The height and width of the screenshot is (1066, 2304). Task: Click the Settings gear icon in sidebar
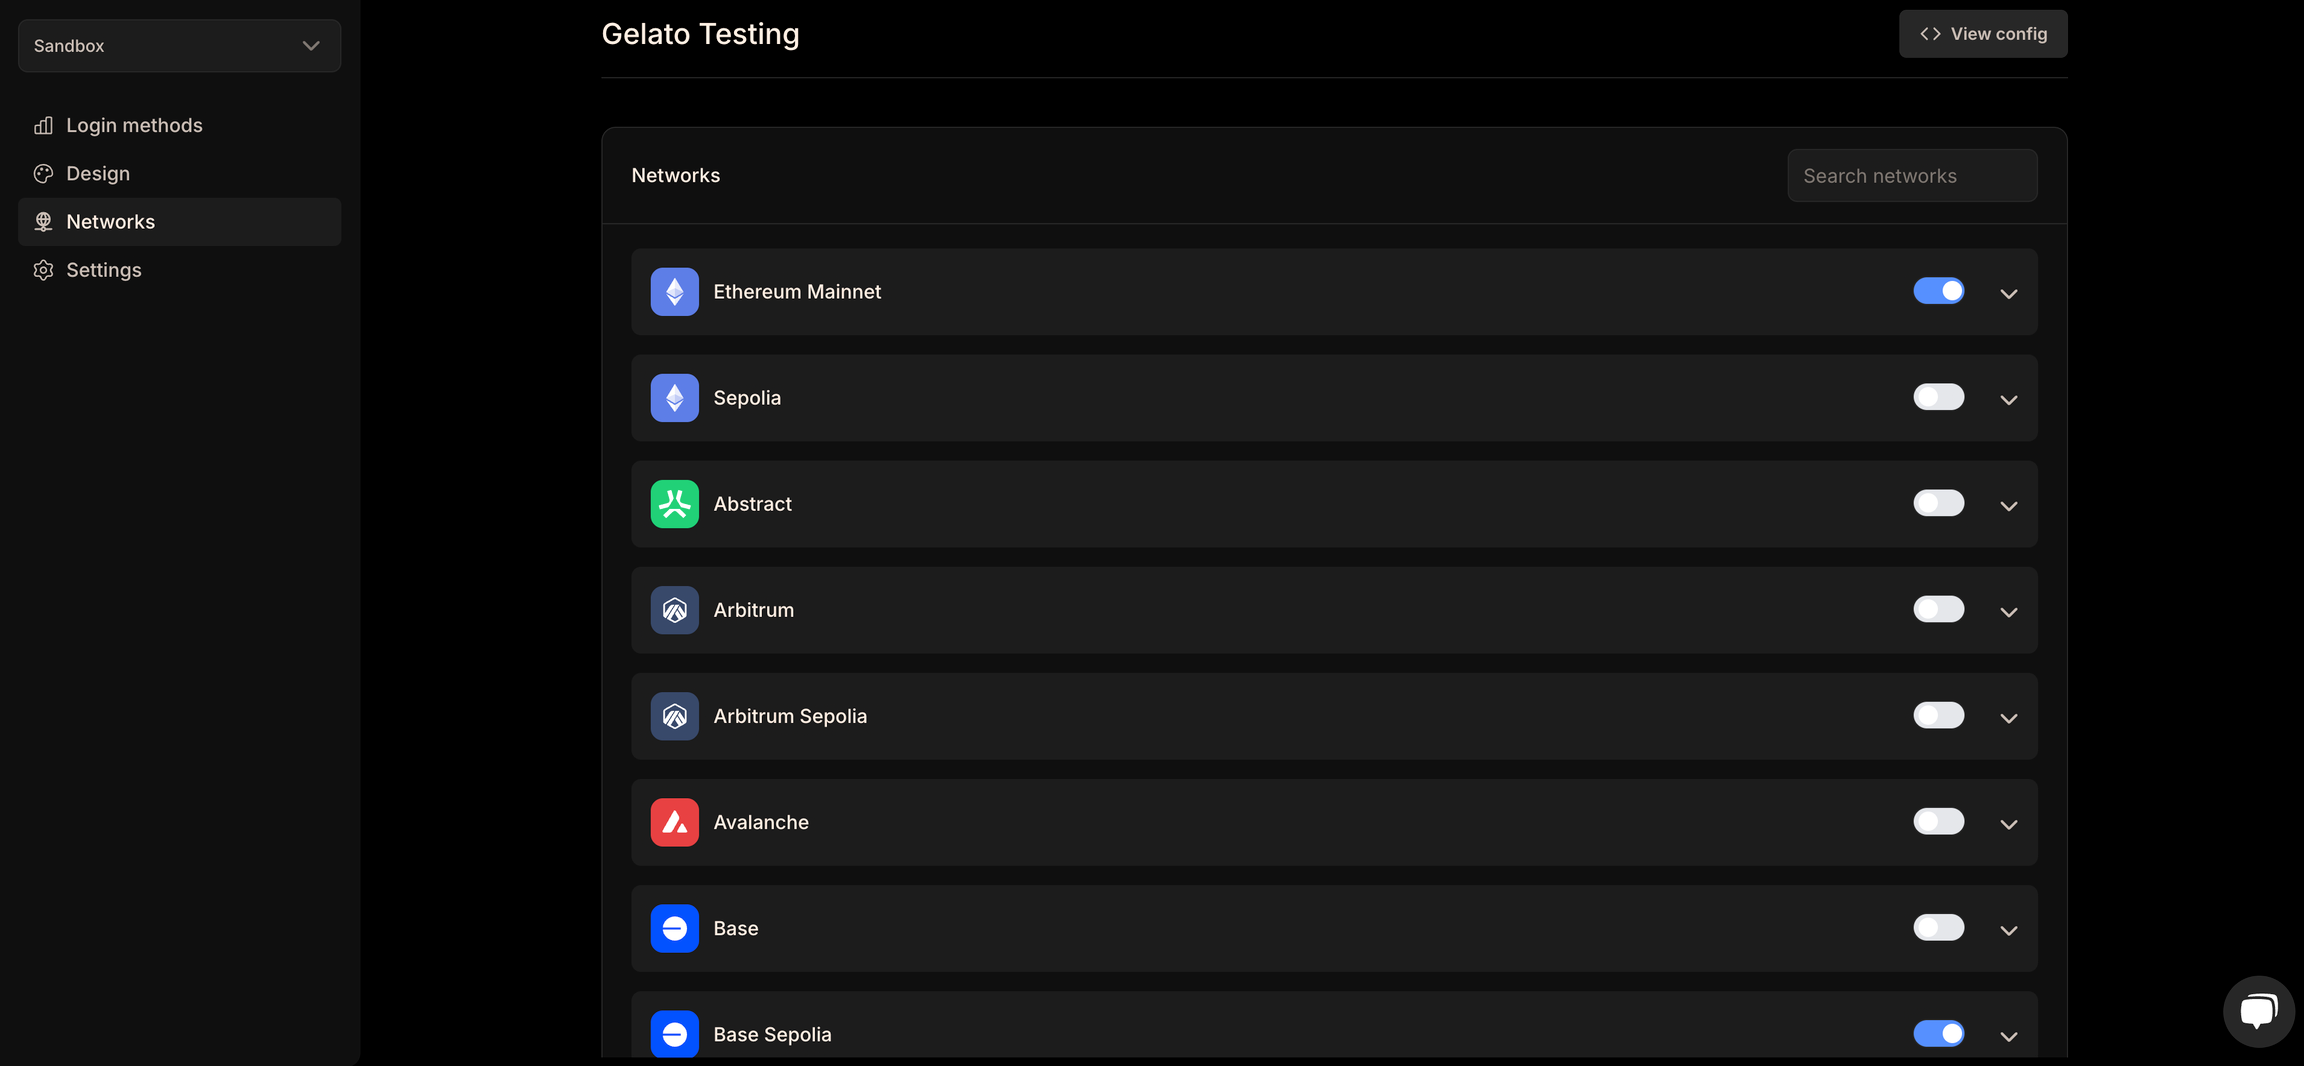43,270
